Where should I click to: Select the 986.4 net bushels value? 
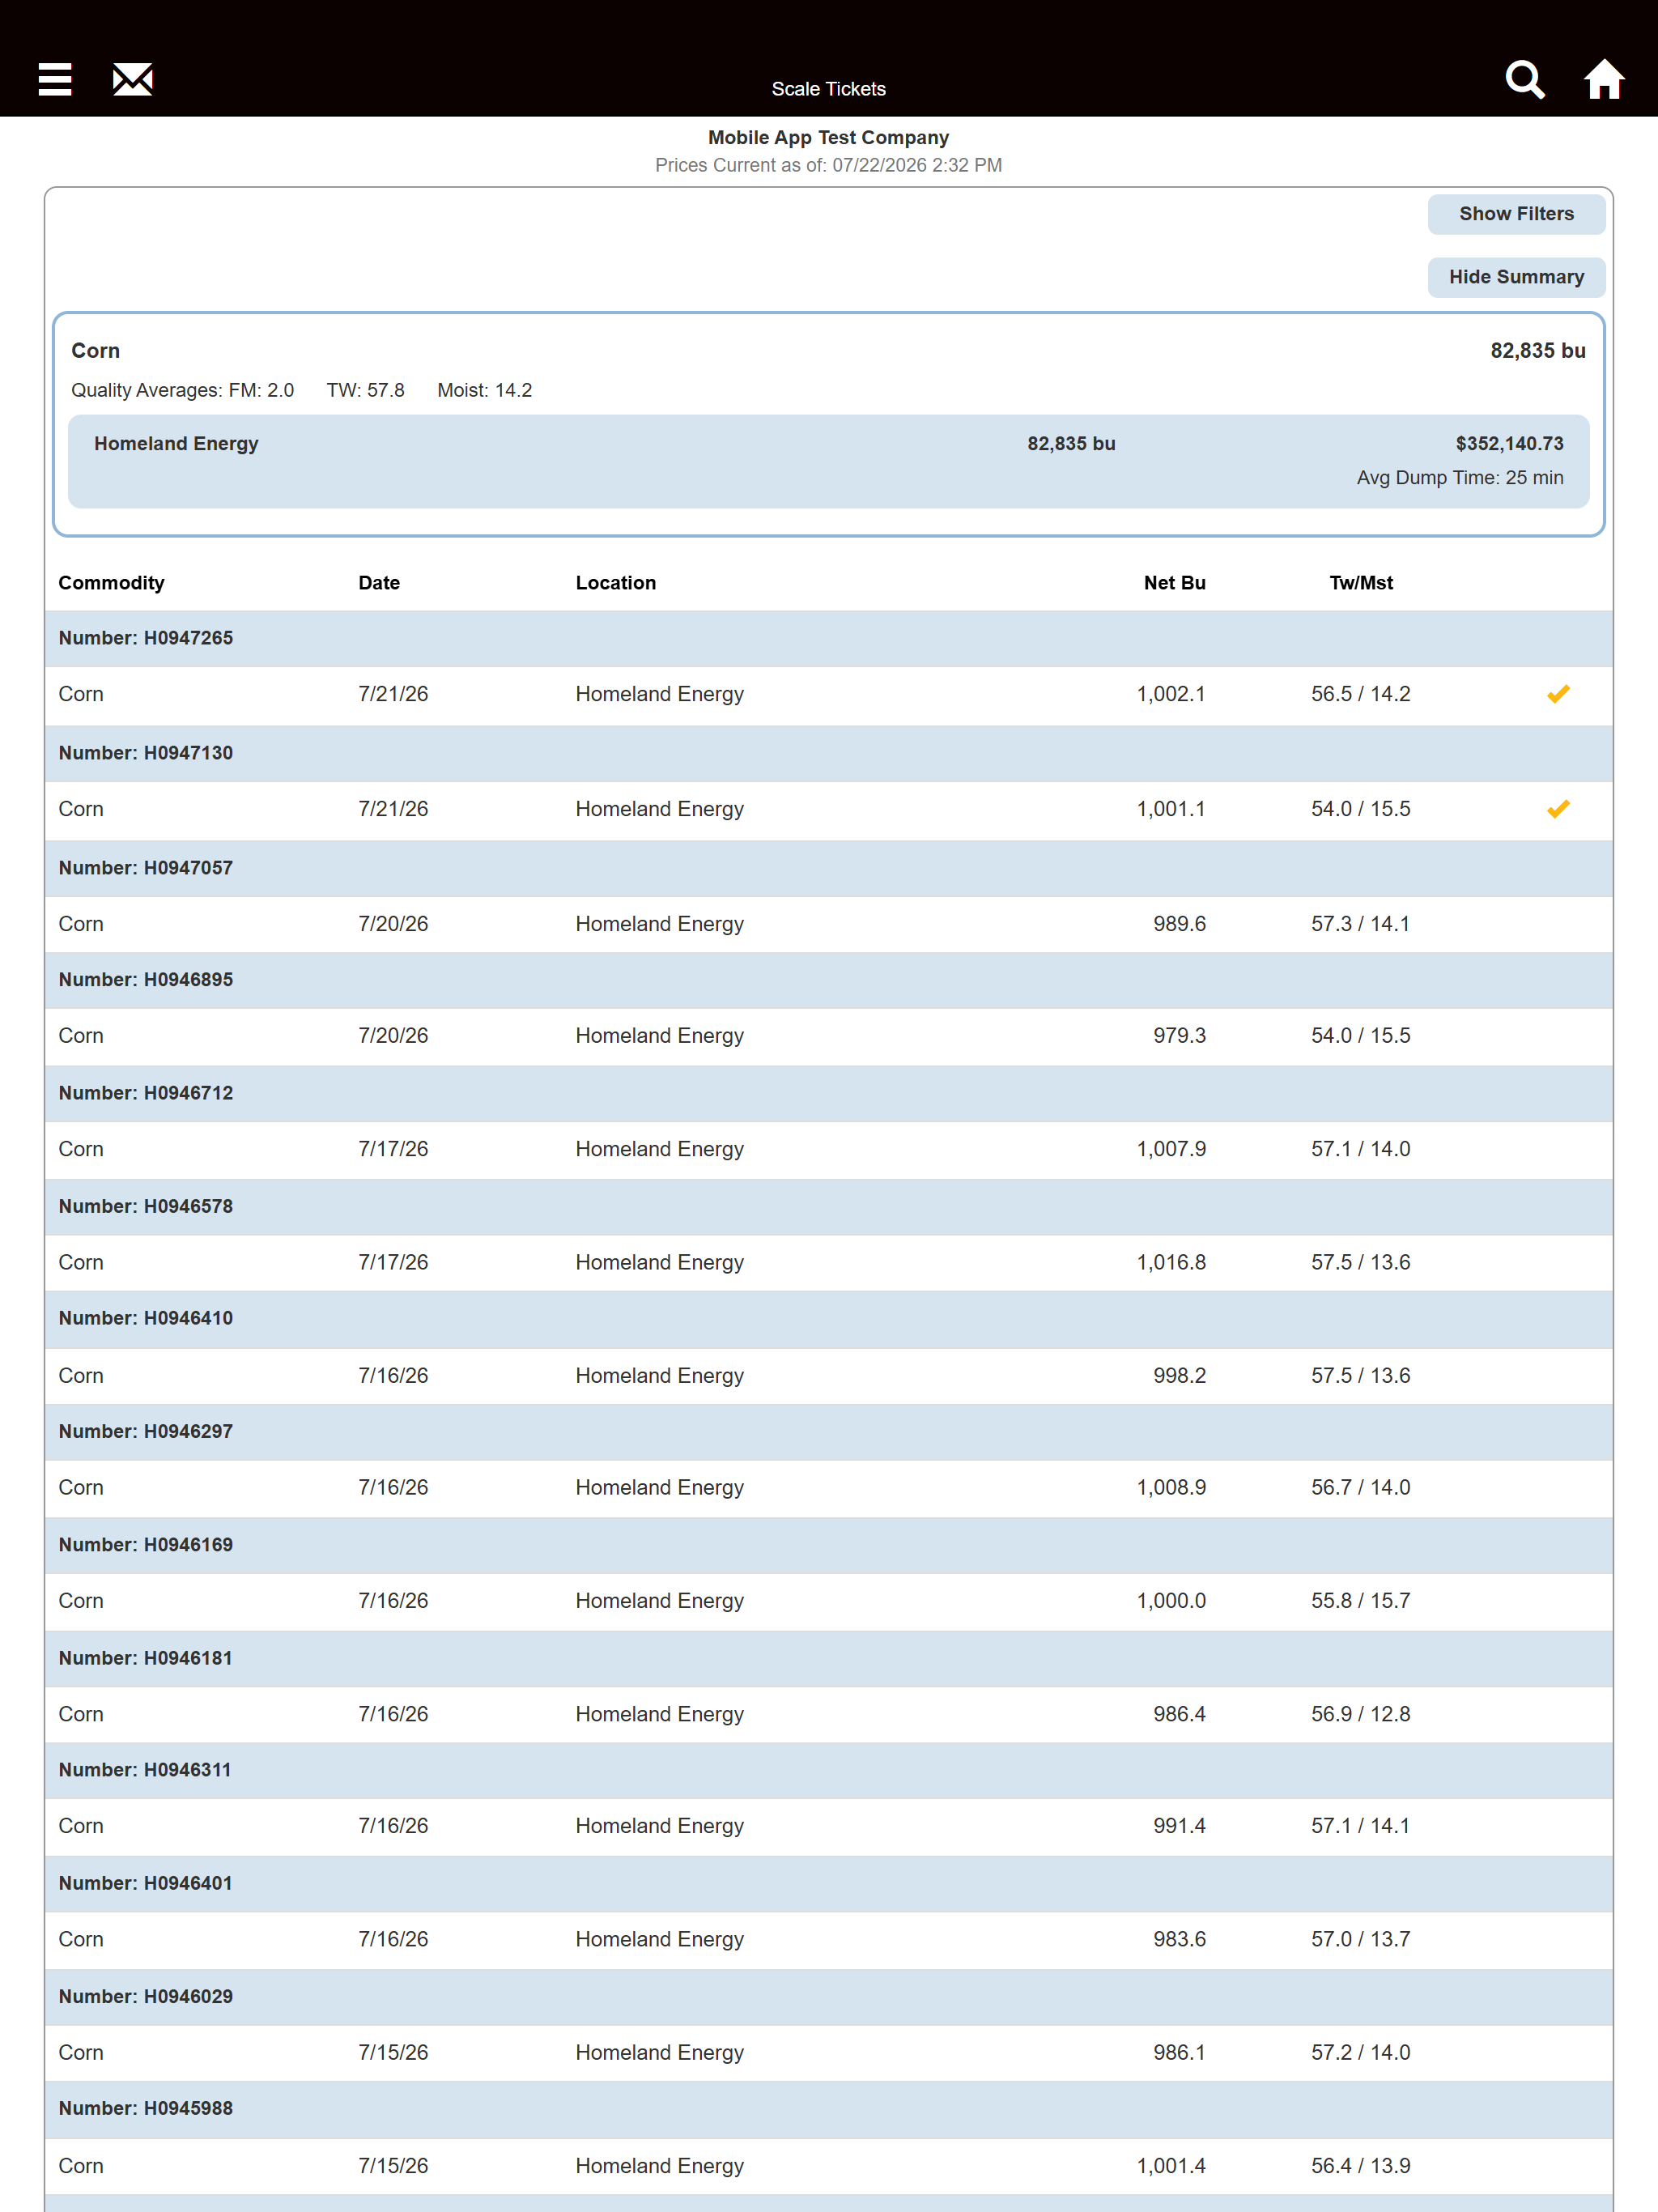click(1179, 1714)
